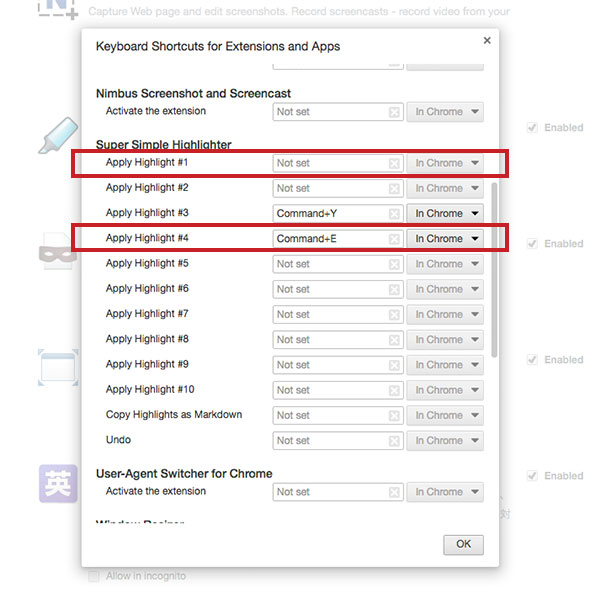The image size is (600, 598).
Task: Click the Super Simple Highlighter marker icon
Action: (58, 135)
